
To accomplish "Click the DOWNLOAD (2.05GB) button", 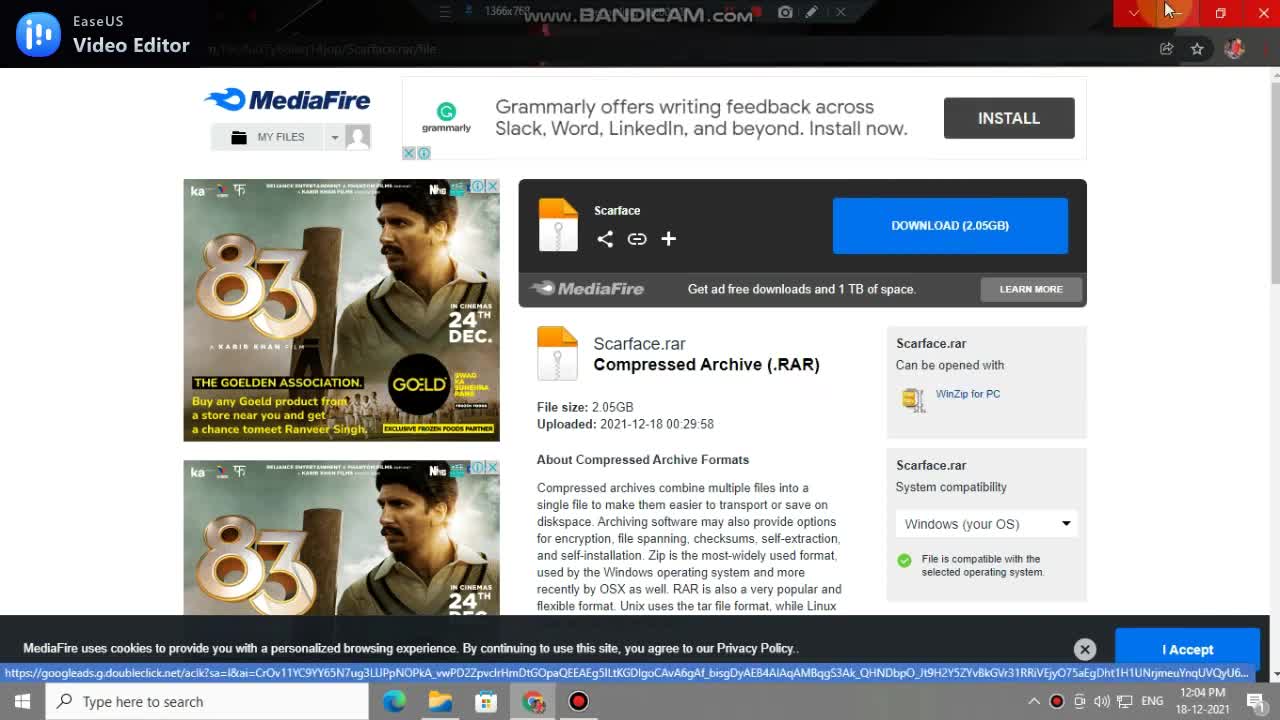I will (950, 225).
